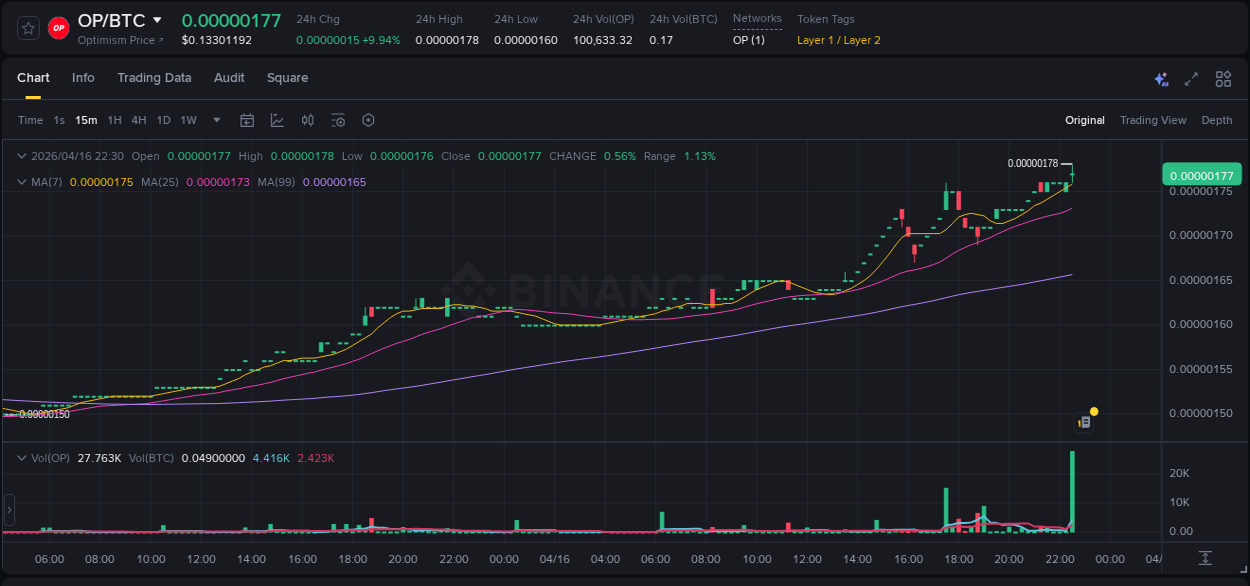The image size is (1250, 586).
Task: Click the tallest green volume bar at 22:30
Action: click(1072, 490)
